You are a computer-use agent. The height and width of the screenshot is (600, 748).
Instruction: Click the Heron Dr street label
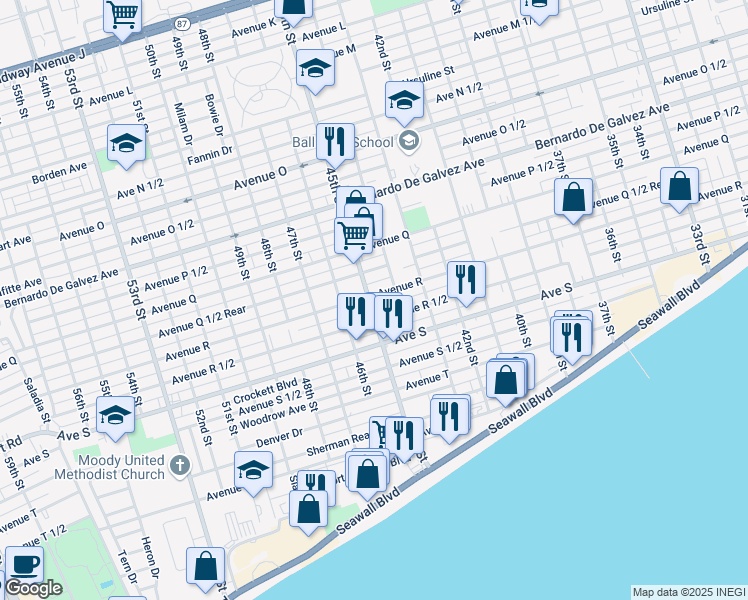point(150,558)
